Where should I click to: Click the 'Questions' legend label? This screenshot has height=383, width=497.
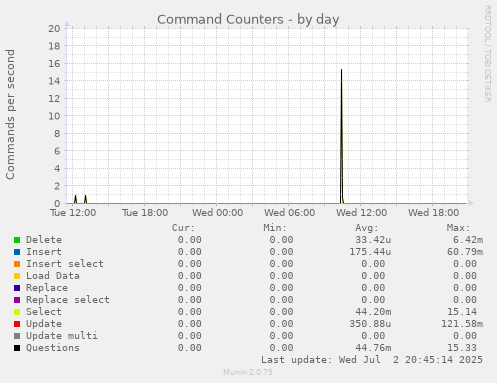(x=53, y=348)
